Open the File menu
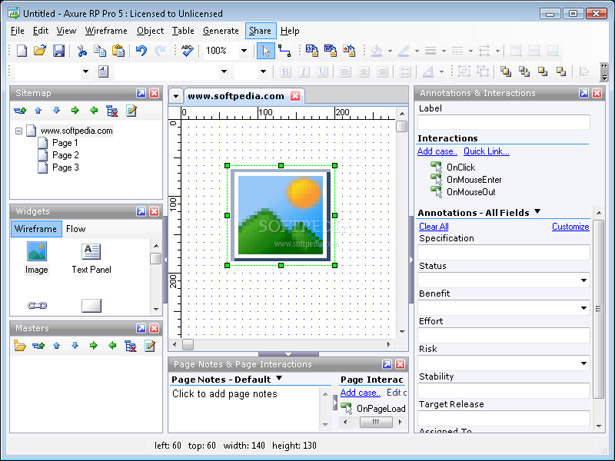The width and height of the screenshot is (615, 461). (x=17, y=31)
